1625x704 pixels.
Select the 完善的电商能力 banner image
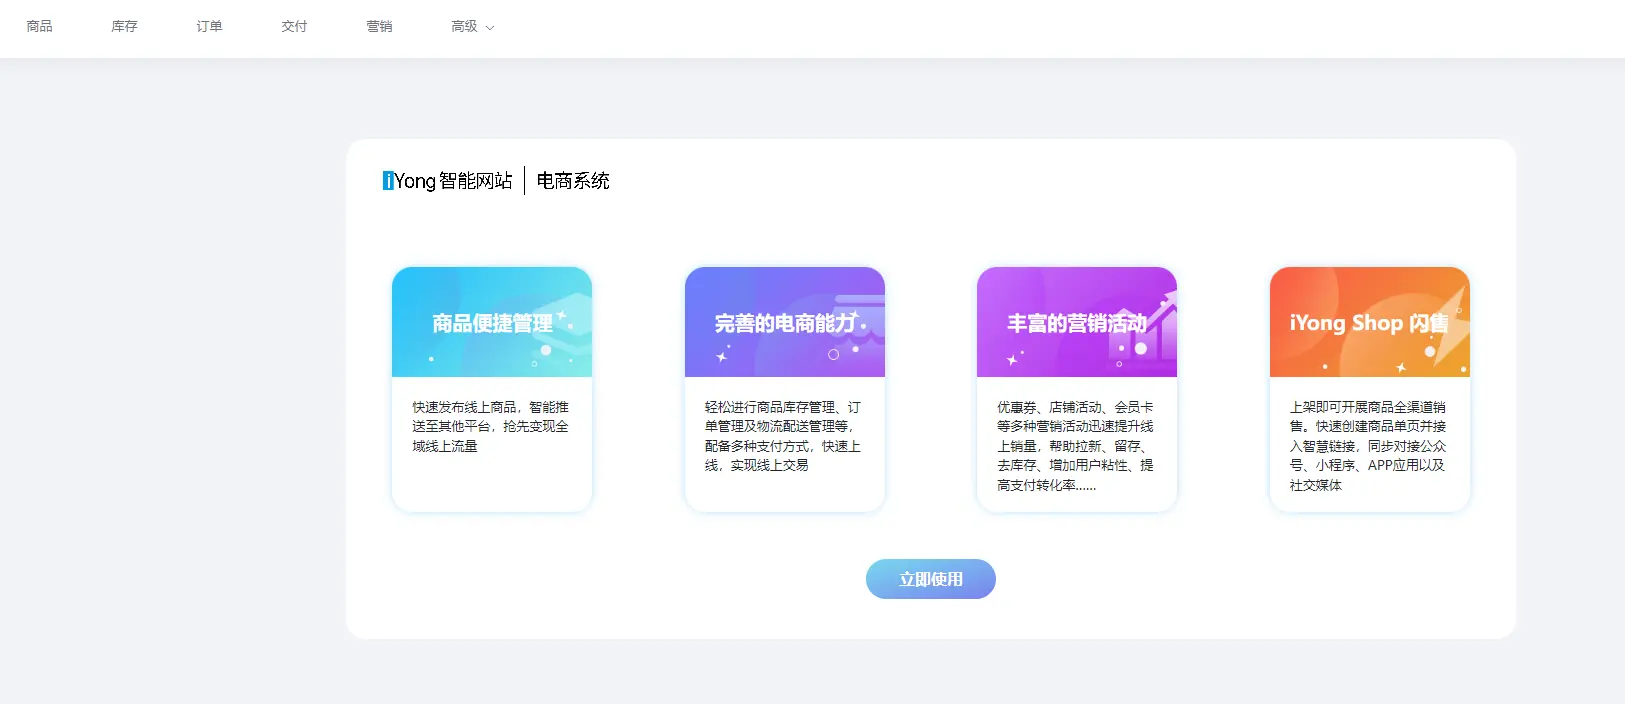(785, 322)
